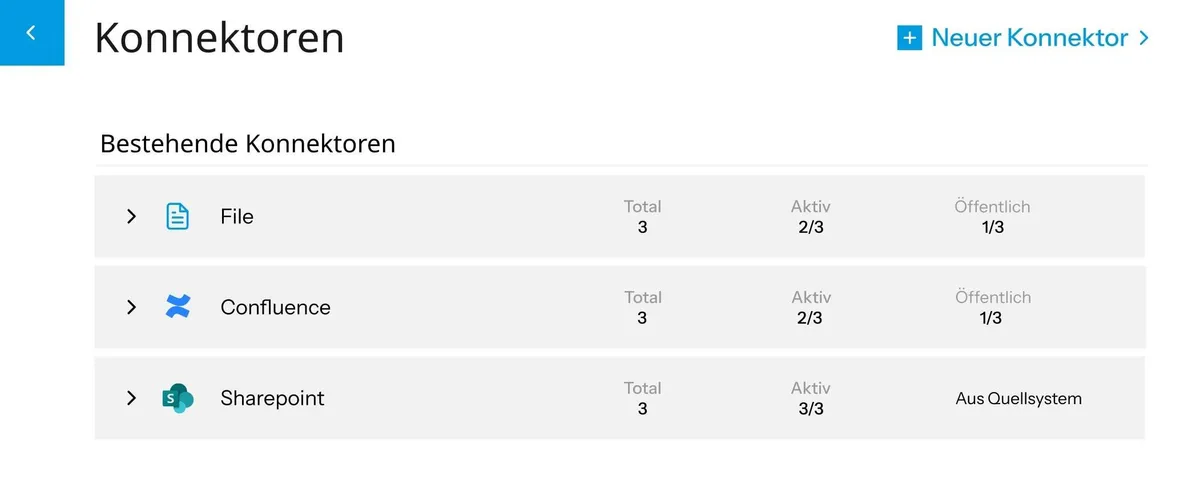Click the blue back arrow button
The image size is (1200, 492).
tap(31, 33)
